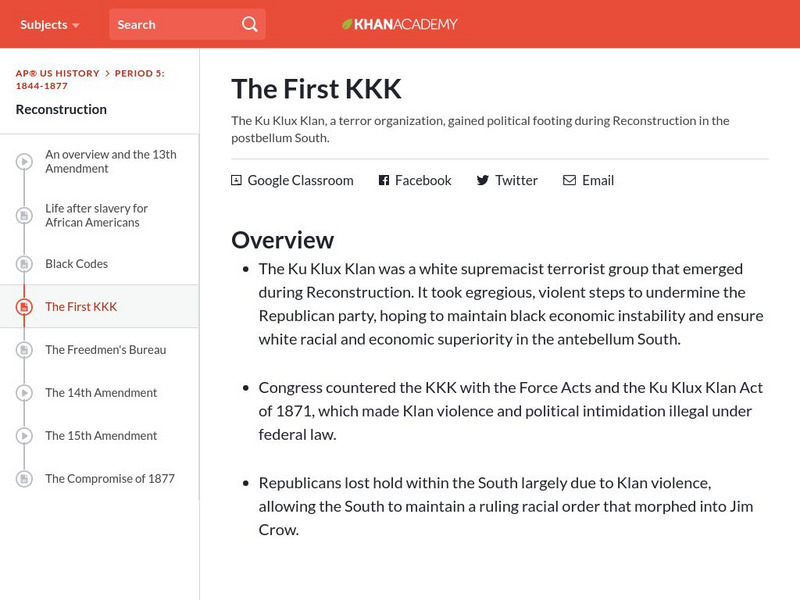The height and width of the screenshot is (600, 800).
Task: Click video icon beside The 15th Amendment
Action: (24, 436)
